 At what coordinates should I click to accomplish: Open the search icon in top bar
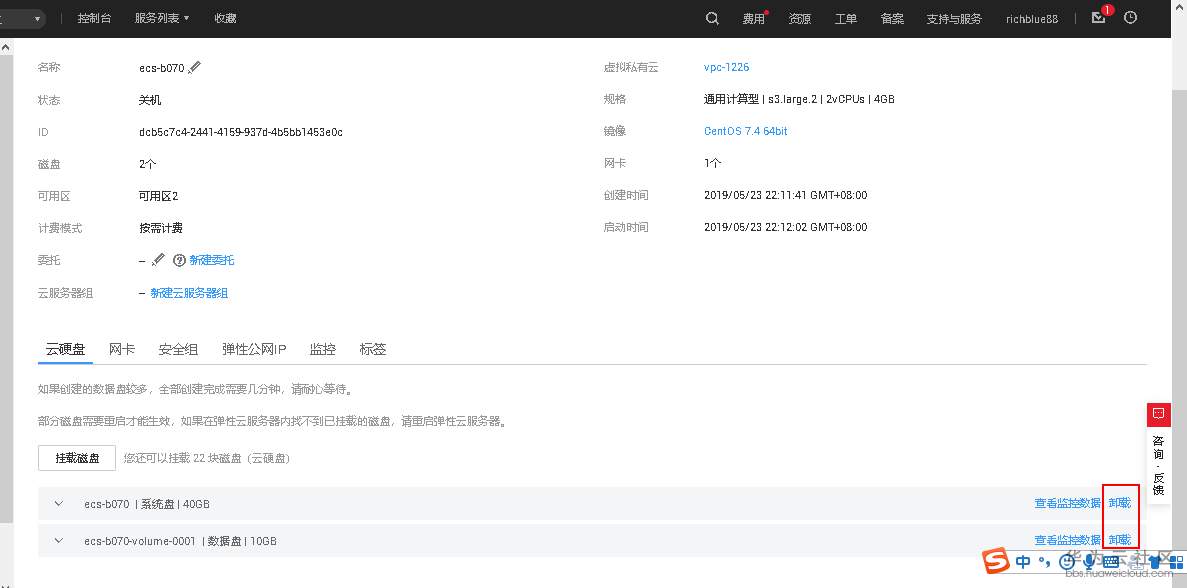pyautogui.click(x=712, y=18)
